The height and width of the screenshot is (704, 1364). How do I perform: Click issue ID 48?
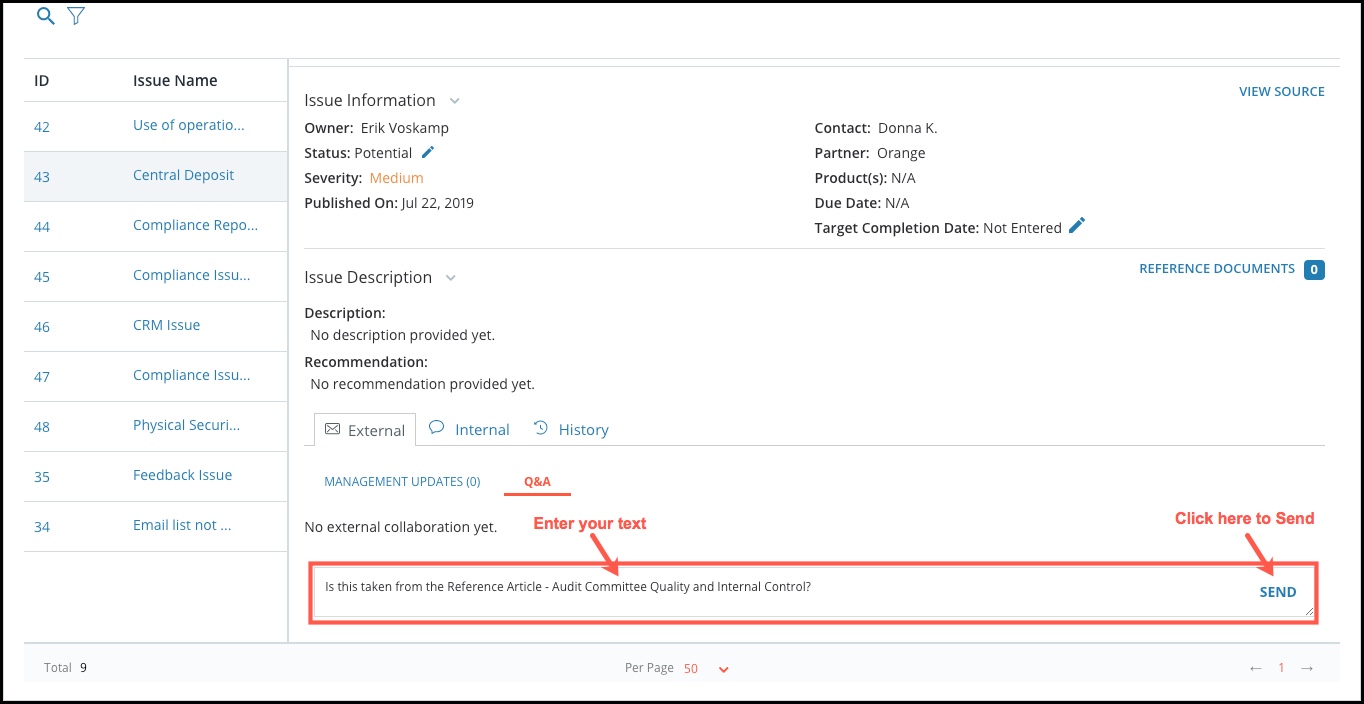(x=42, y=427)
